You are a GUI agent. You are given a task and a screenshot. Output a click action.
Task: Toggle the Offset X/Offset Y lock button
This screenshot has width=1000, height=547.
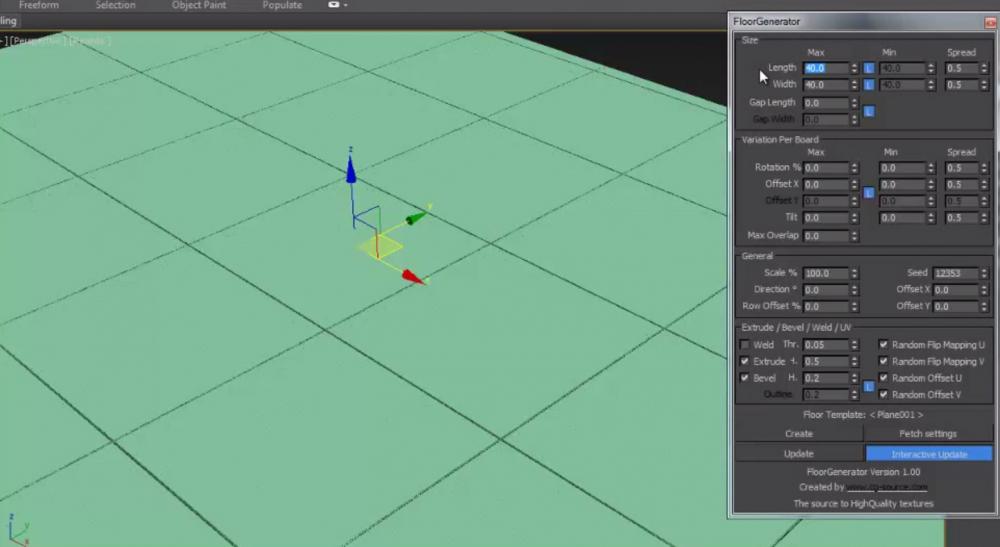click(869, 192)
